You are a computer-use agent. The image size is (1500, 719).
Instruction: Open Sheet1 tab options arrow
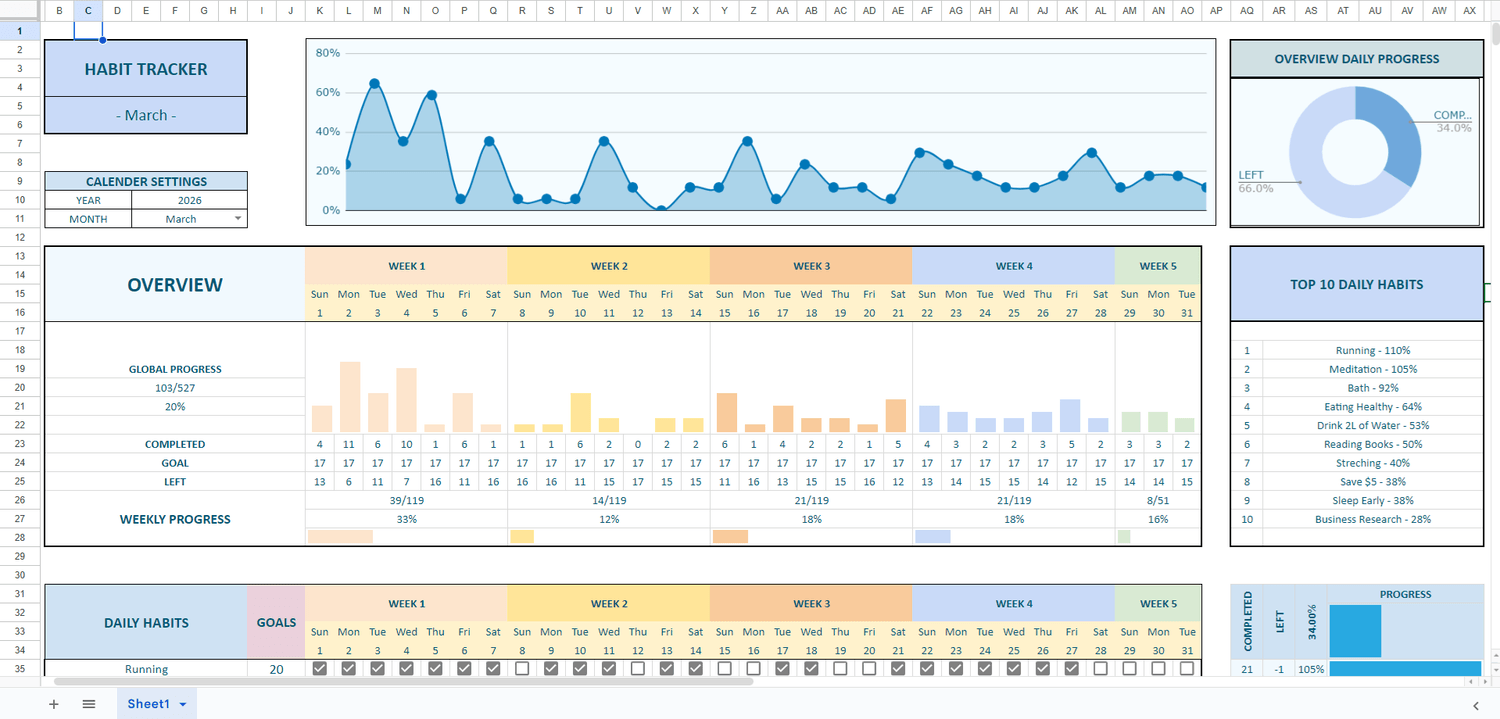point(183,705)
